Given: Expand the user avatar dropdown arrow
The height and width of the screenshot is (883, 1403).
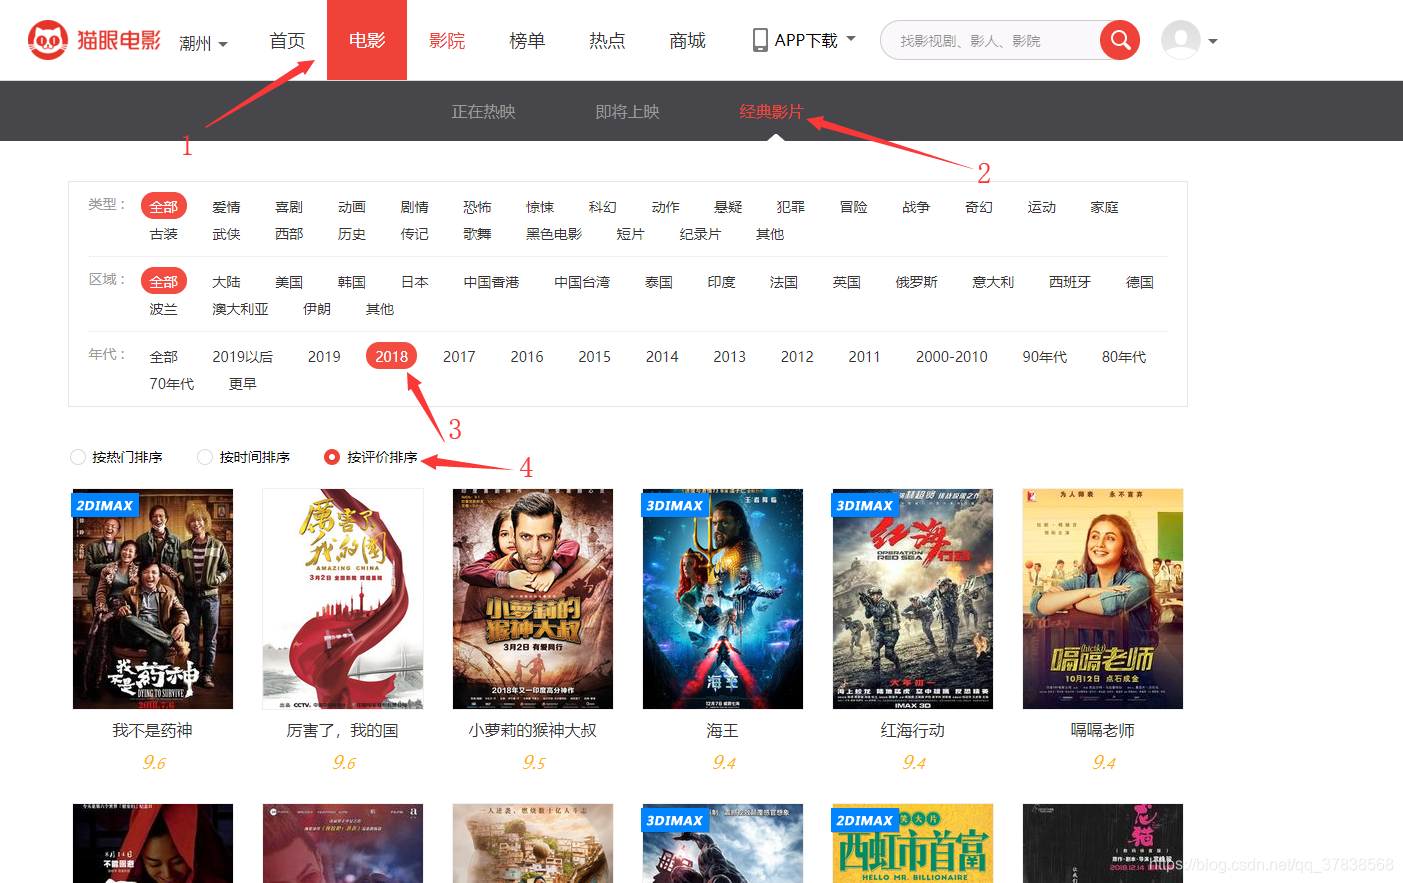Looking at the screenshot, I should [1213, 41].
